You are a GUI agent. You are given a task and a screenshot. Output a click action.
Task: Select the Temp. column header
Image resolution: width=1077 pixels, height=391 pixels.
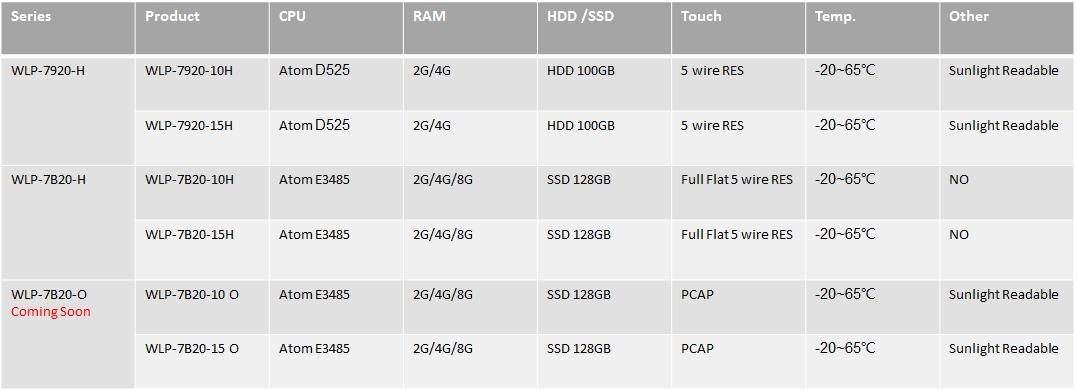872,28
